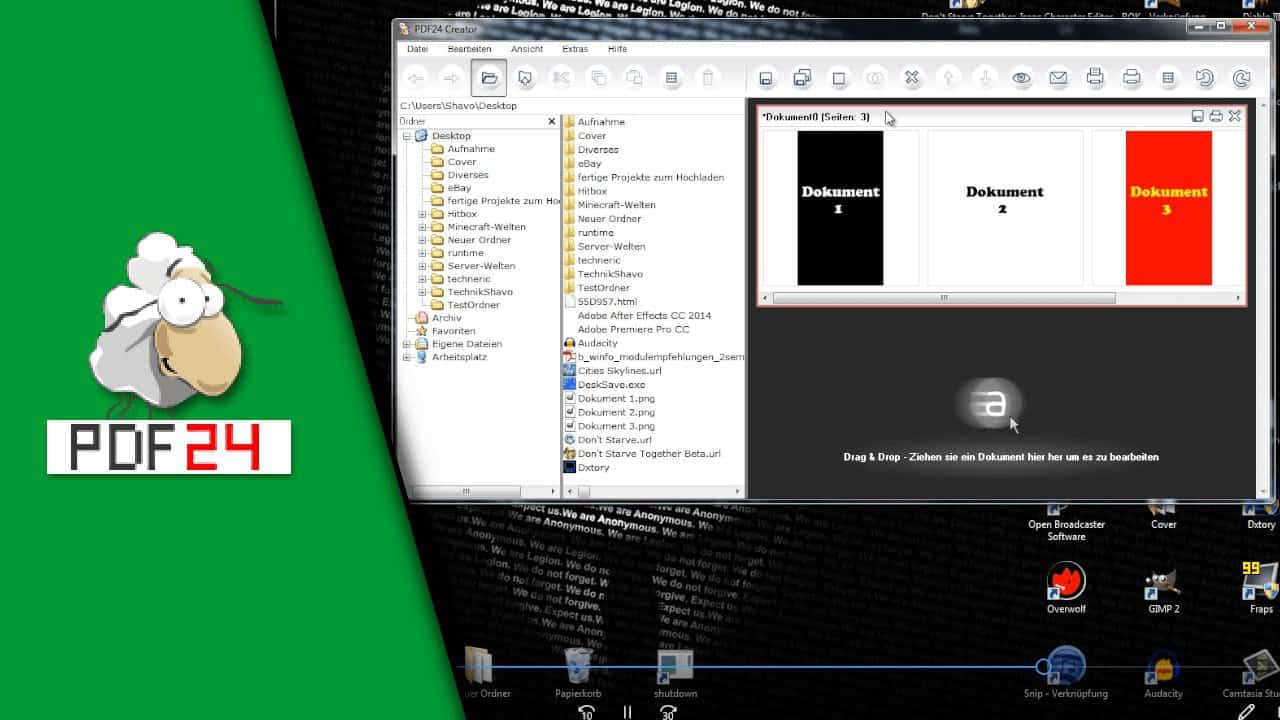Viewport: 1280px width, 720px height.
Task: Click the open folder toolbar icon
Action: [489, 78]
